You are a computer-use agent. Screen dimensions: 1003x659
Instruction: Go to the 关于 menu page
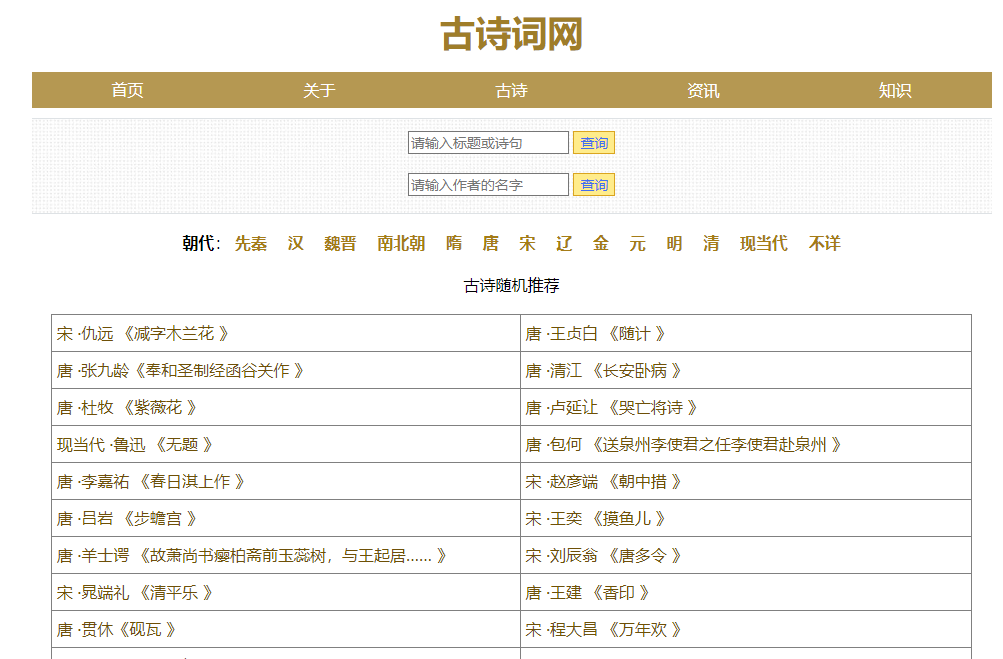319,91
